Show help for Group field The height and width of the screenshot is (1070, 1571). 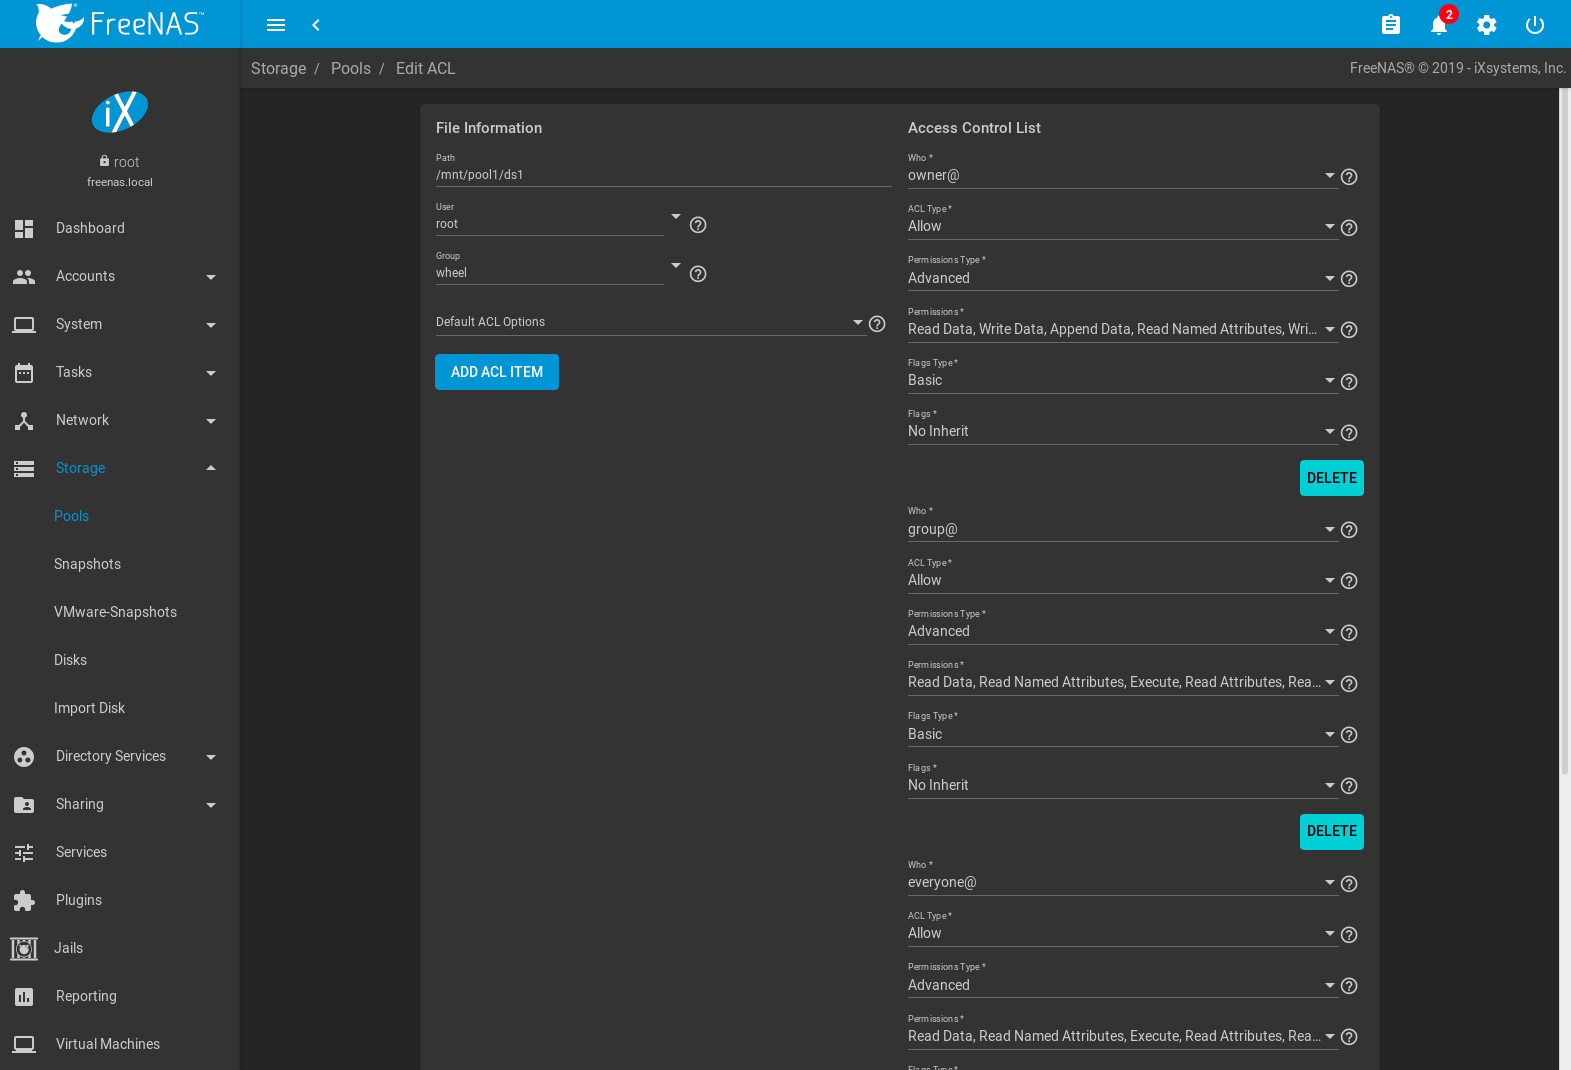coord(698,274)
